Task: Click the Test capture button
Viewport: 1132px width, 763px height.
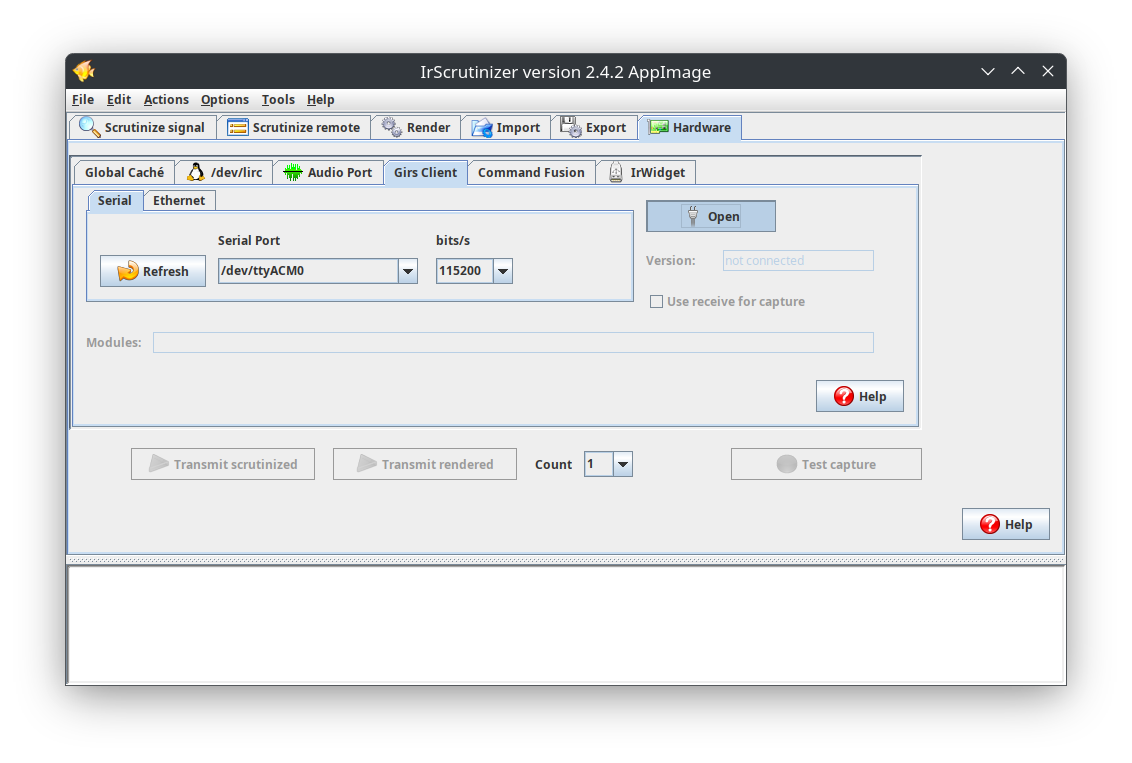Action: (826, 464)
